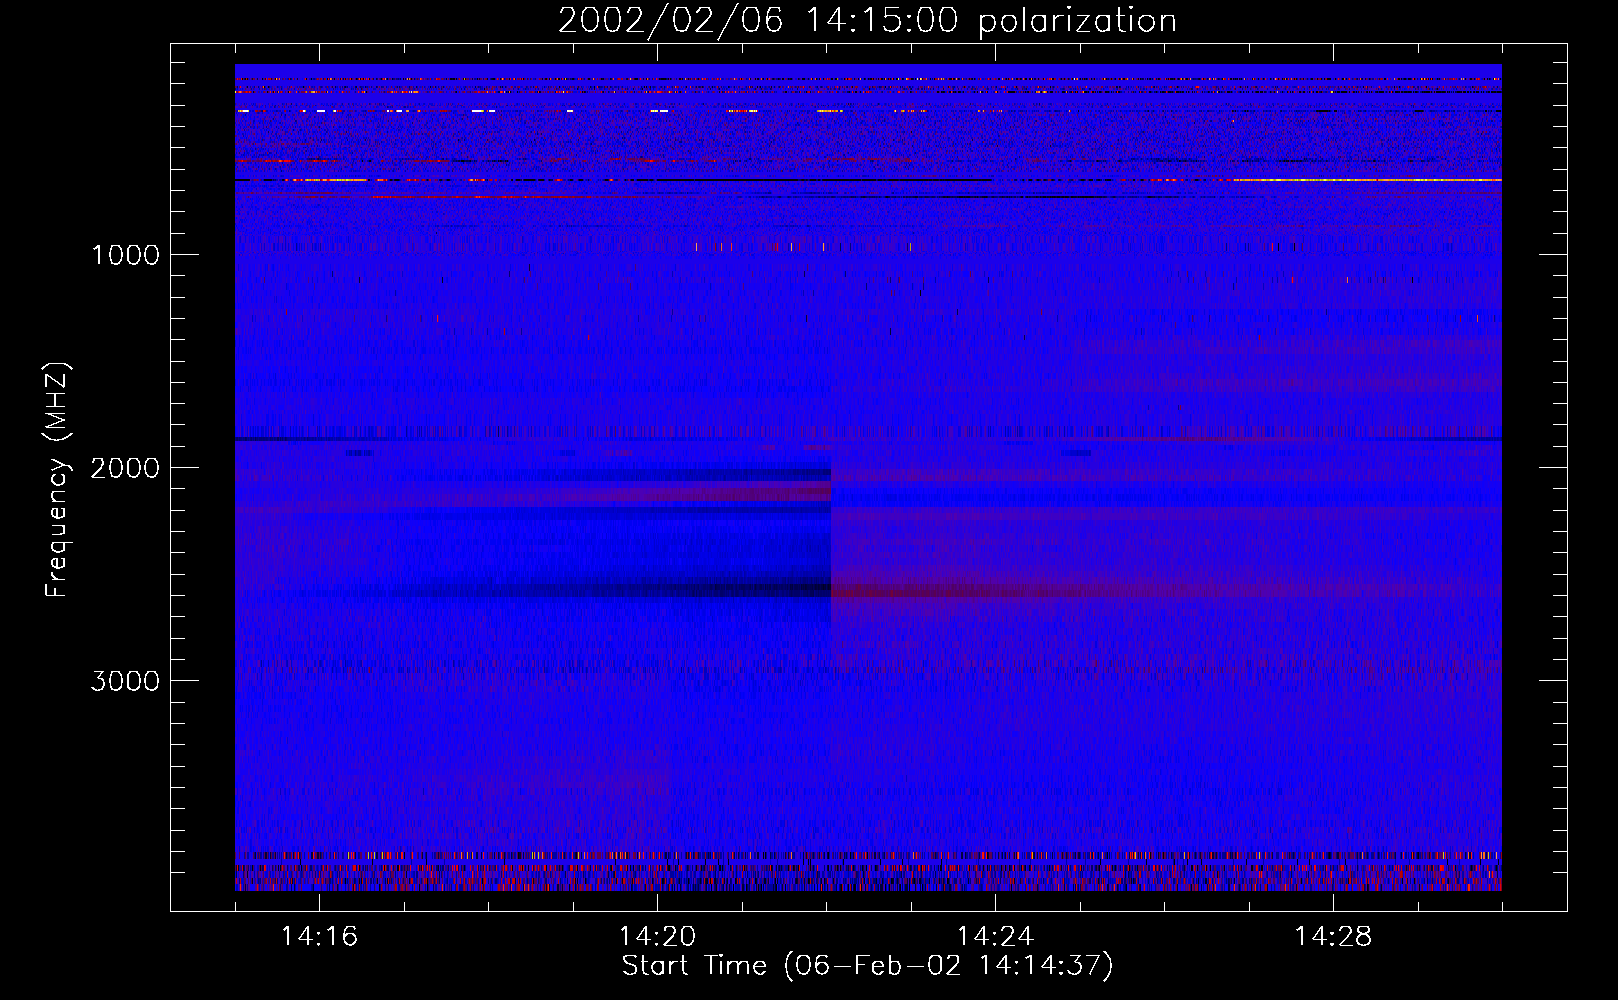1618x1000 pixels.
Task: Click the 'Frequency (MHZ)' axis title
Action: (x=57, y=480)
